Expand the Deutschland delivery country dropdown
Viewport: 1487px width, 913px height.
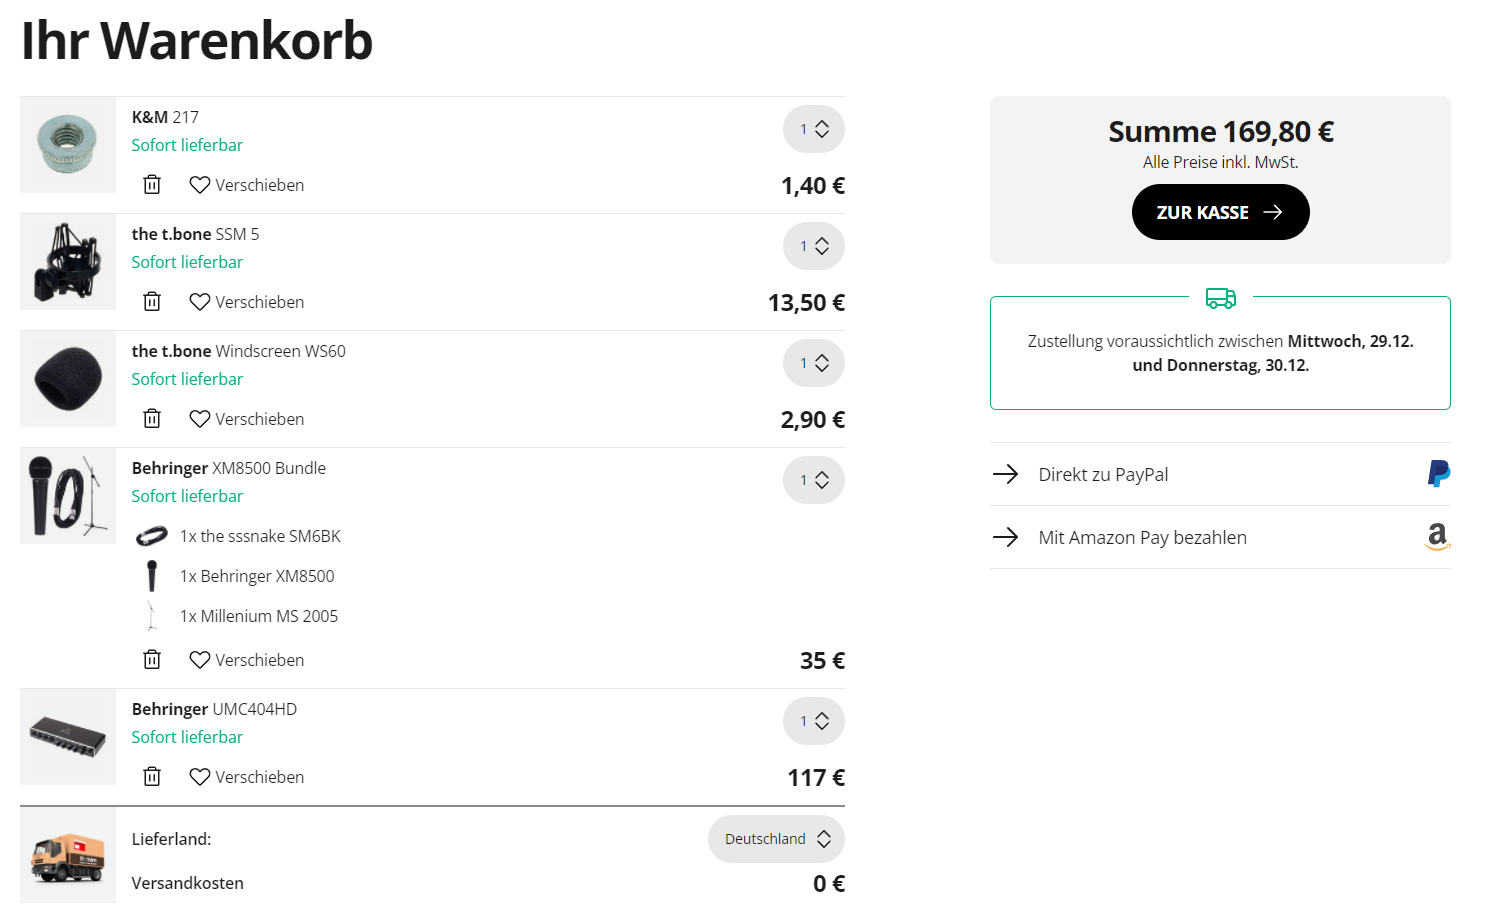pyautogui.click(x=777, y=839)
